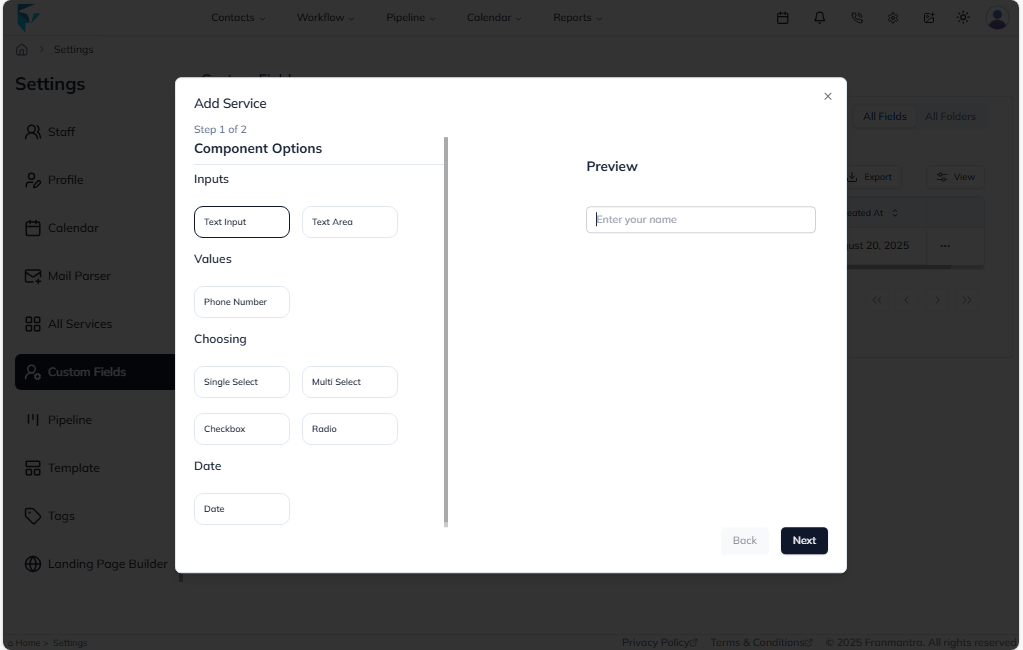Click the Next button in Add Service dialog
Screen dimensions: 1023x650
click(804, 540)
